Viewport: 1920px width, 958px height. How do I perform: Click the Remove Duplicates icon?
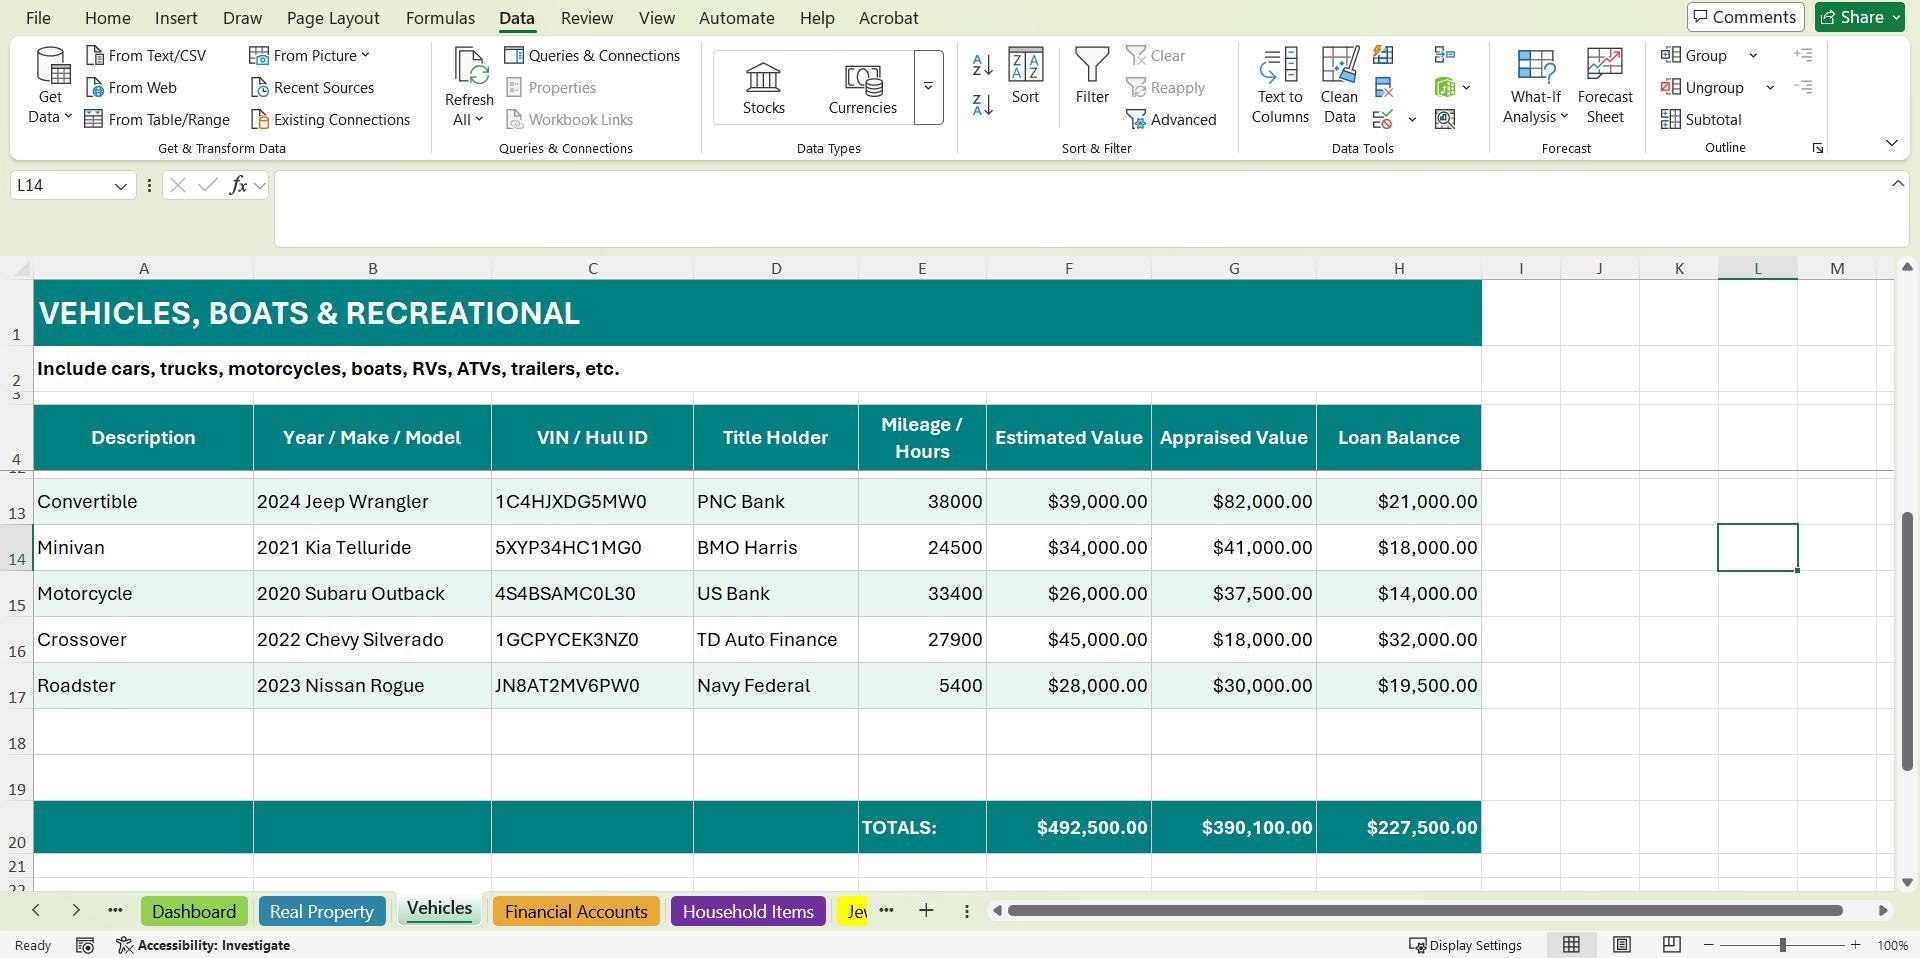pyautogui.click(x=1383, y=88)
